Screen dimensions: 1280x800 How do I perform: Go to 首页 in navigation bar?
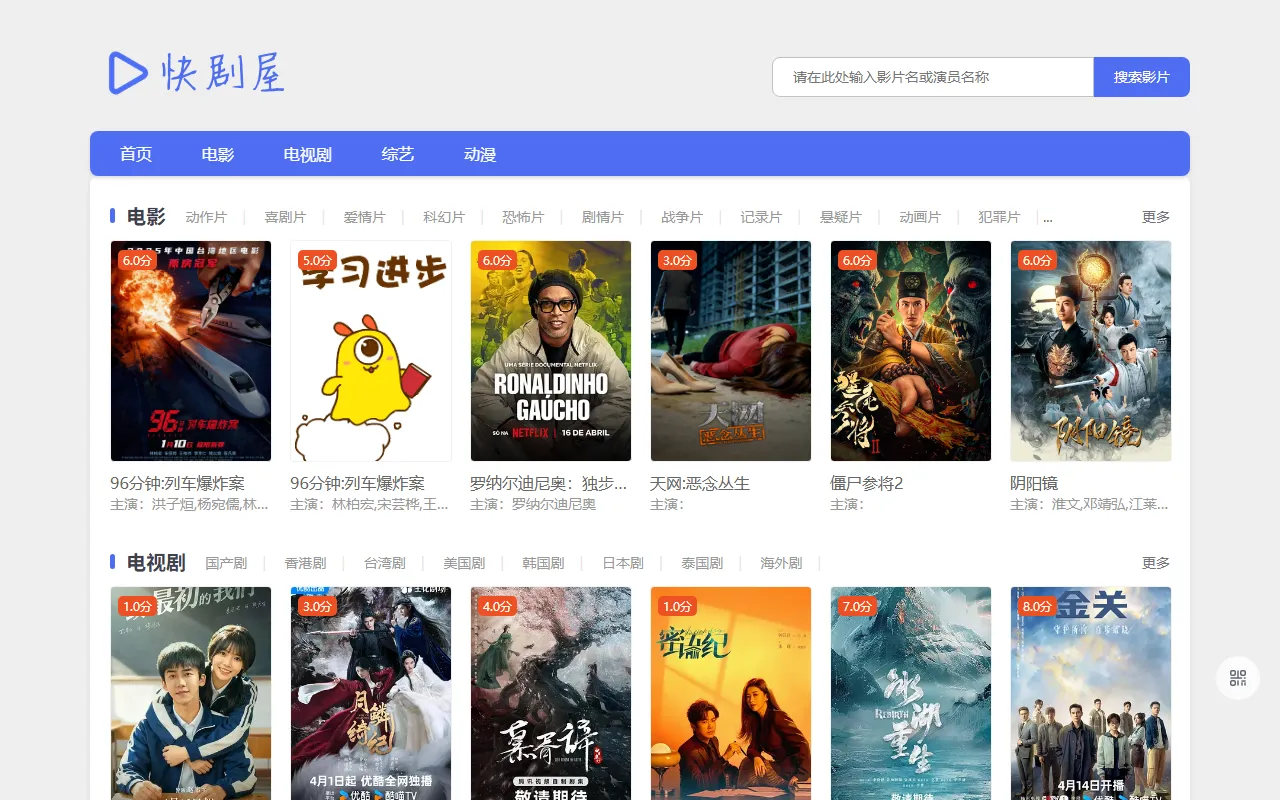coord(136,154)
